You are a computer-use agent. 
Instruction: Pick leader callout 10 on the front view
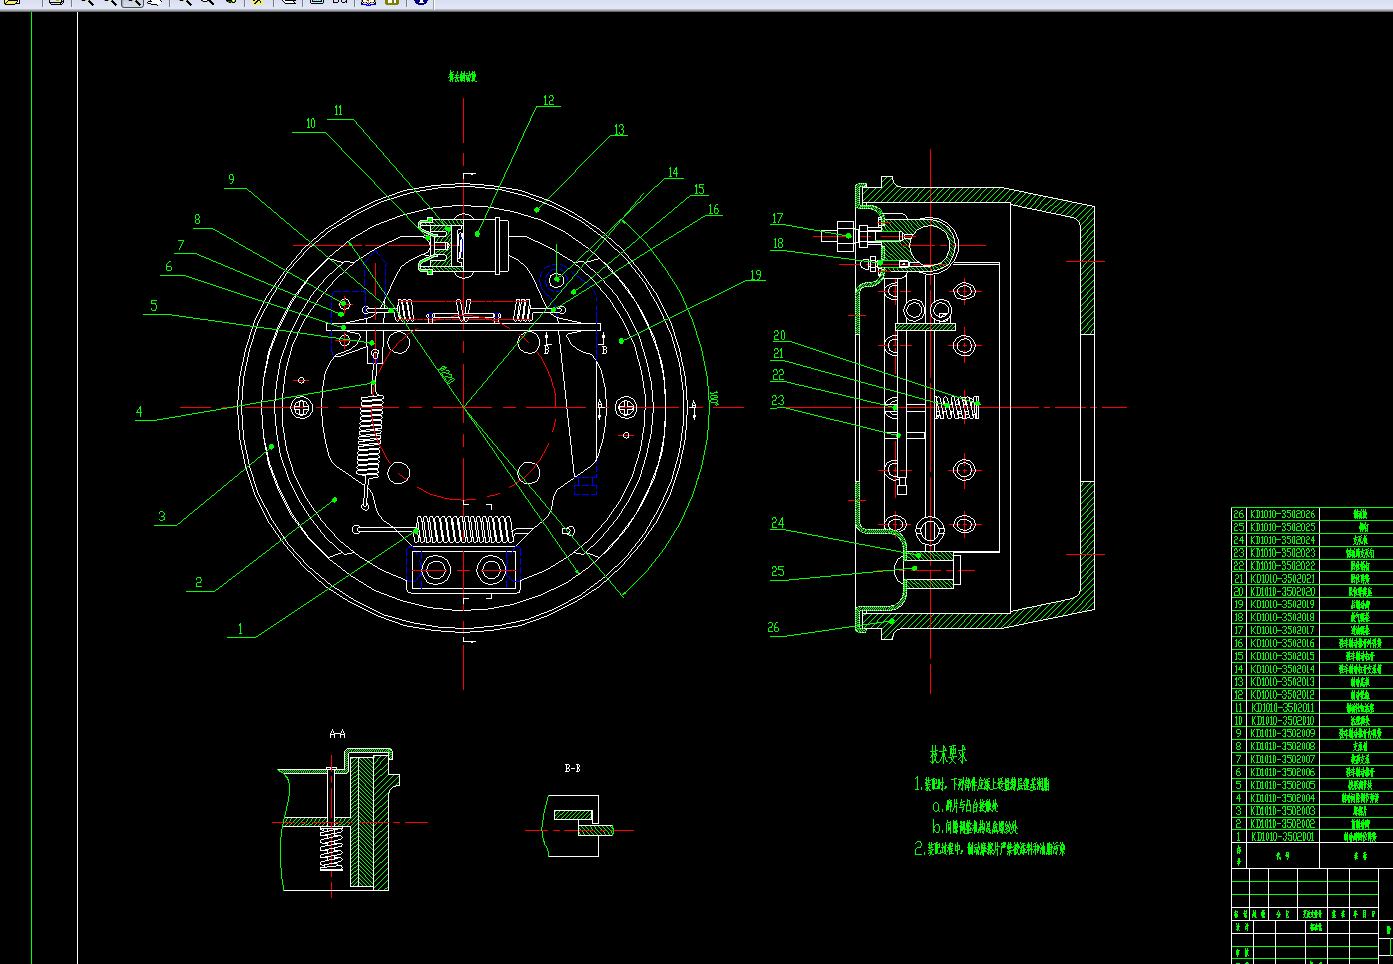pos(311,124)
